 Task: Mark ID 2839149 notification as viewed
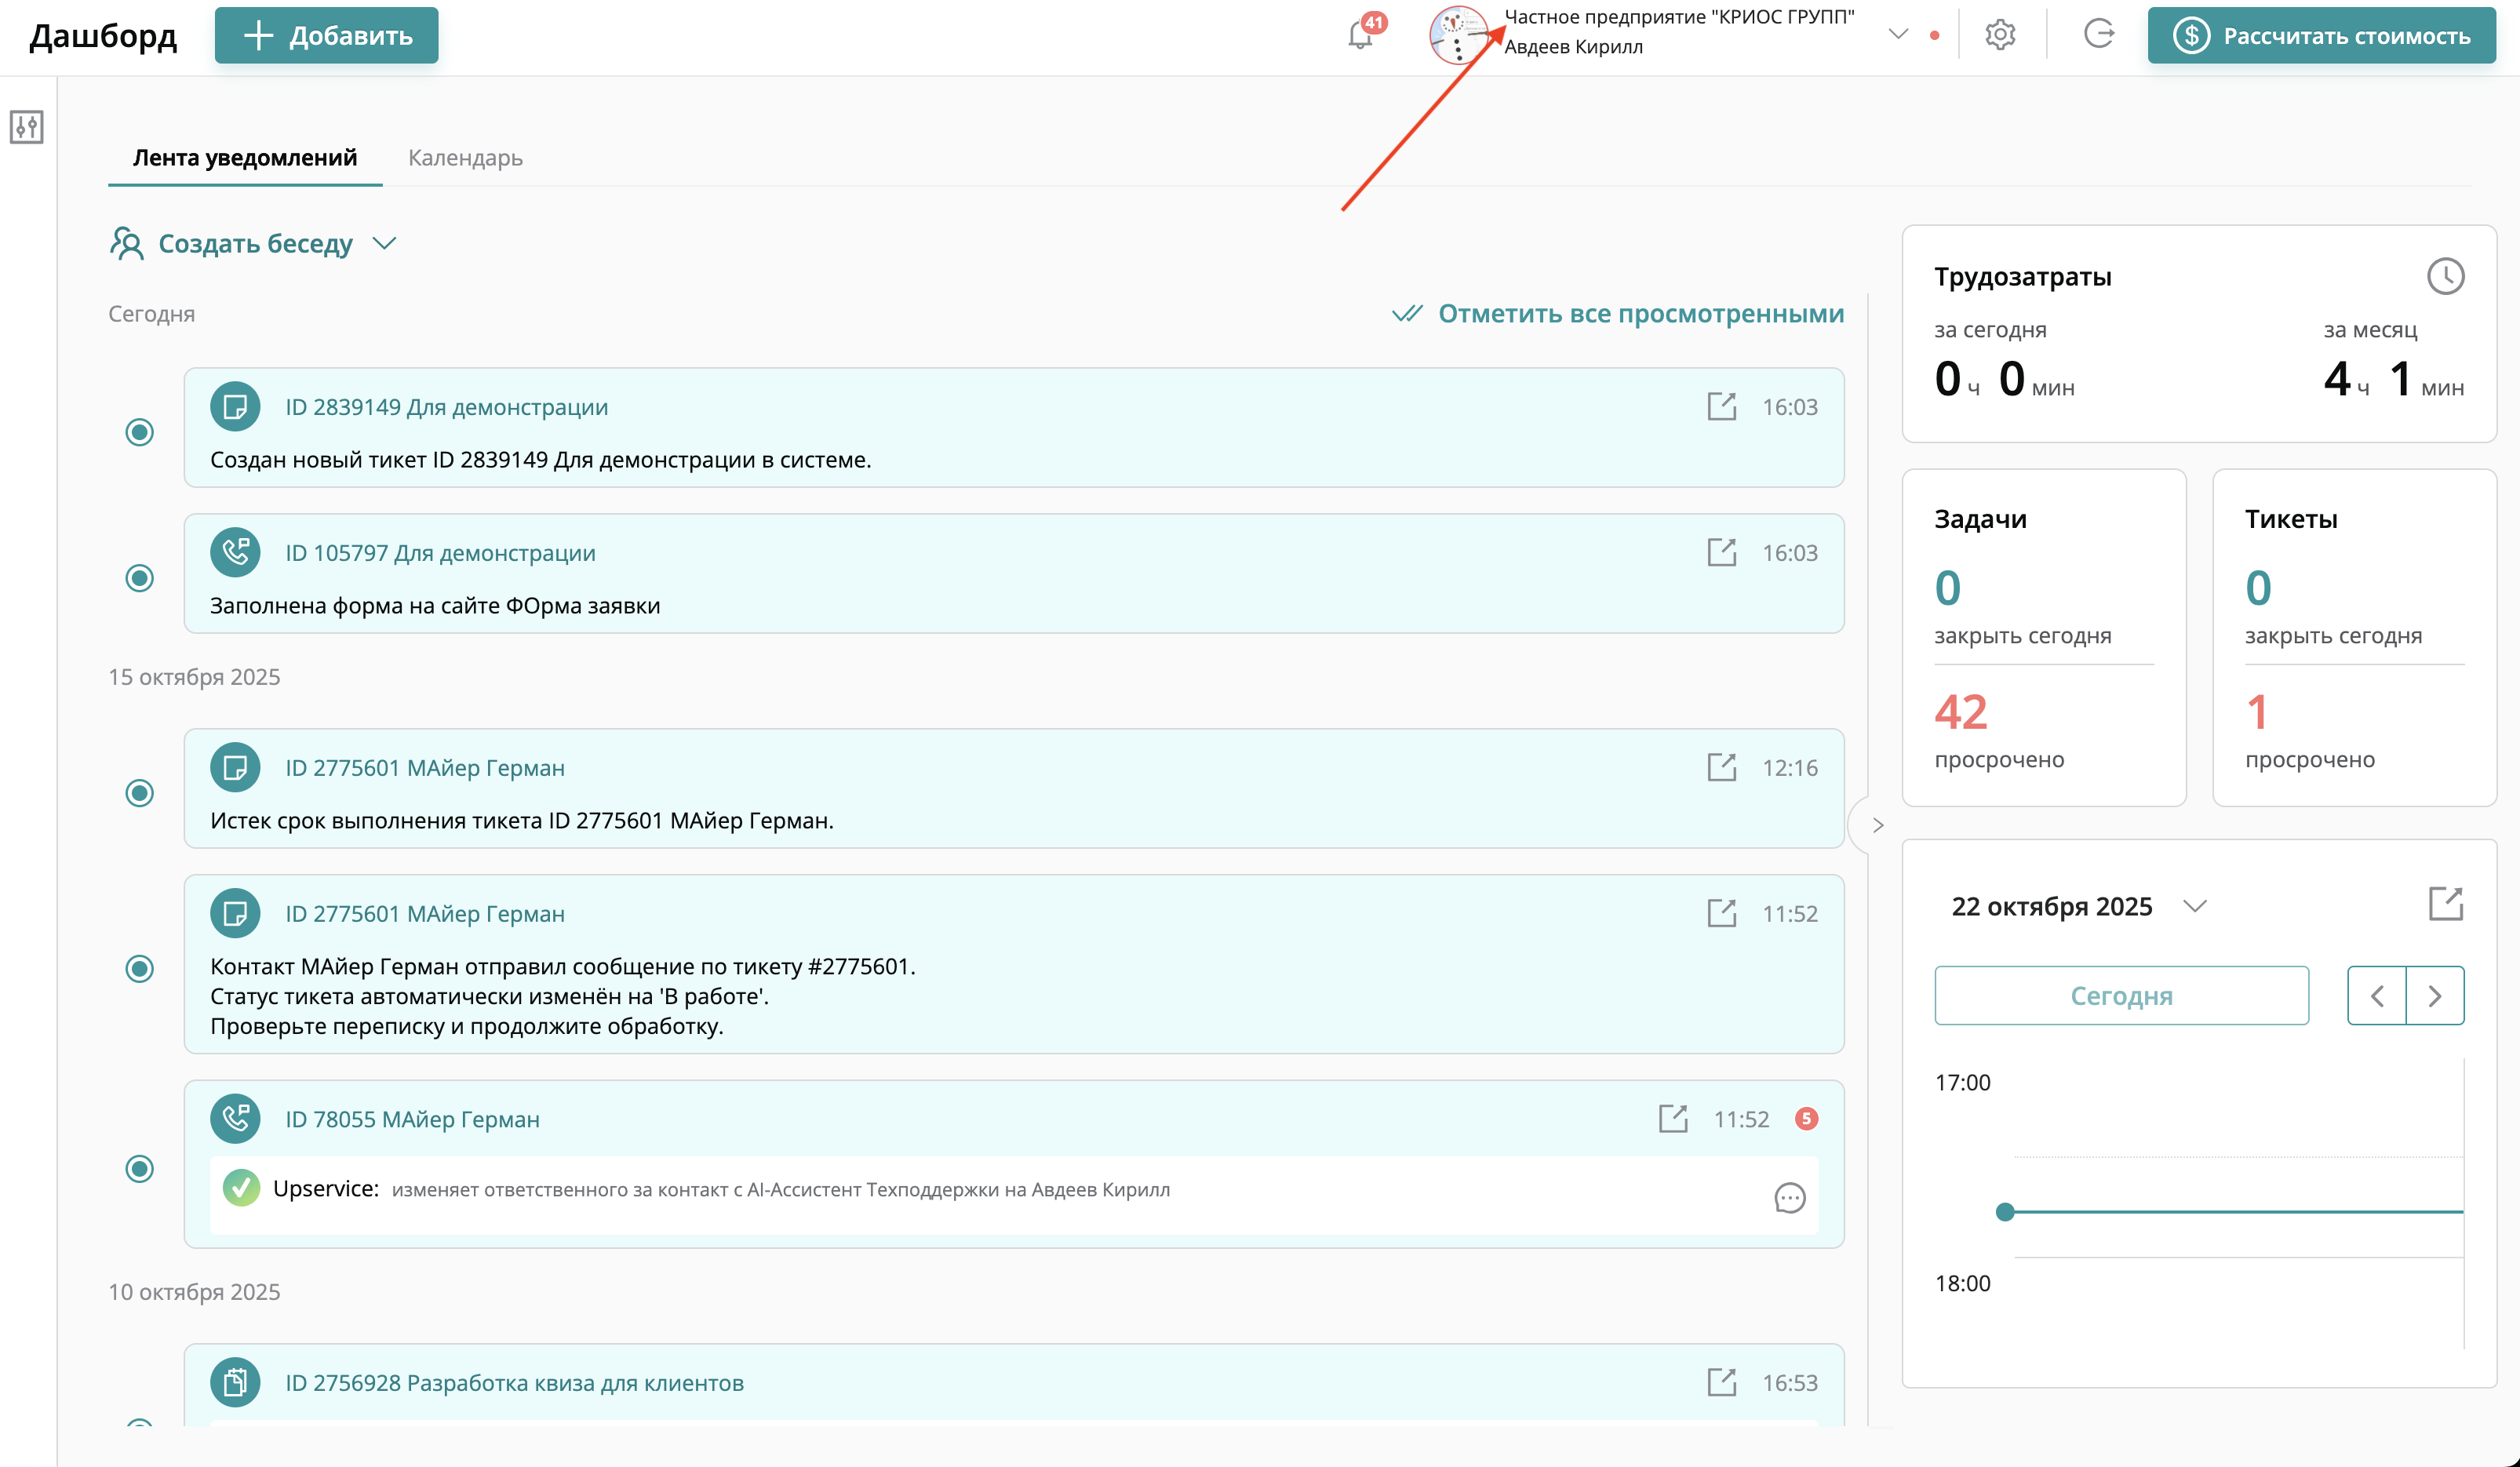[140, 432]
